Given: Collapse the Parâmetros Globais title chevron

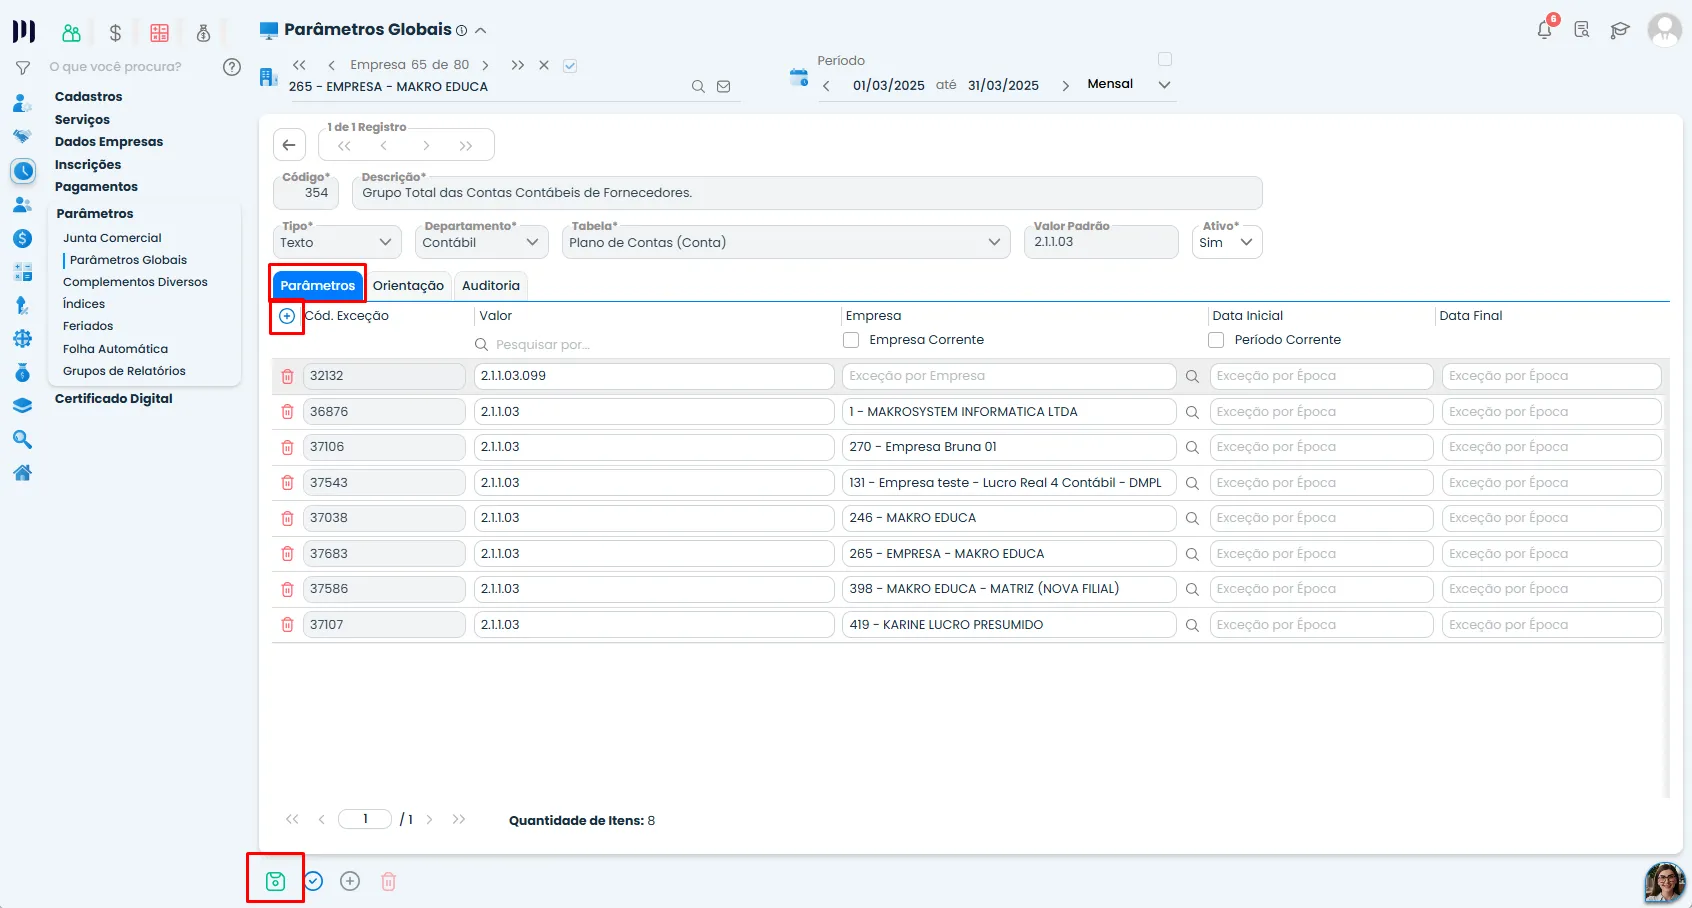Looking at the screenshot, I should tap(481, 30).
